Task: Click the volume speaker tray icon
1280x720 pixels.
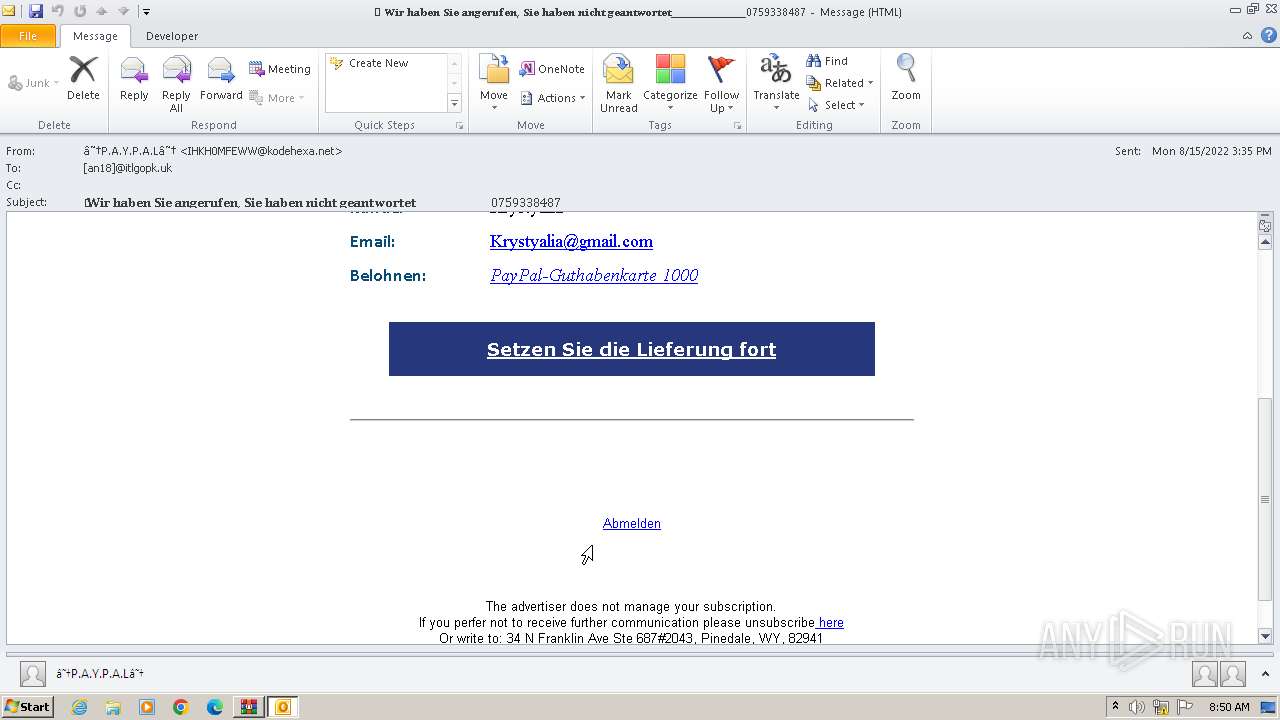Action: 1137,707
